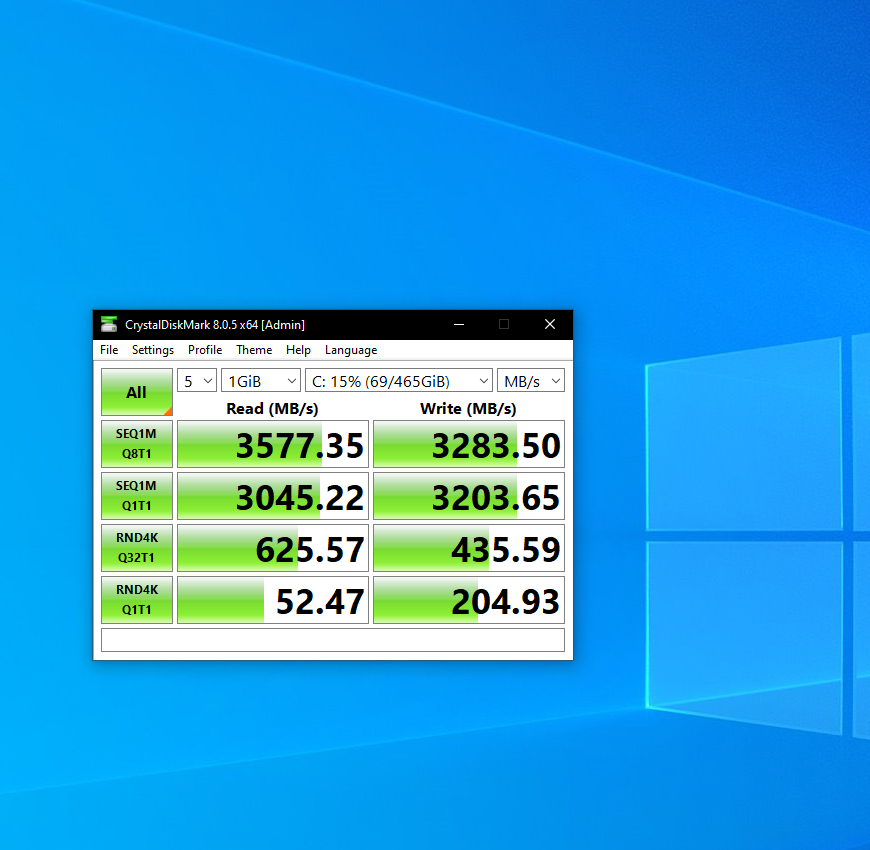Start the SEQ1M Q8T1 test
This screenshot has height=850, width=870.
tap(136, 444)
